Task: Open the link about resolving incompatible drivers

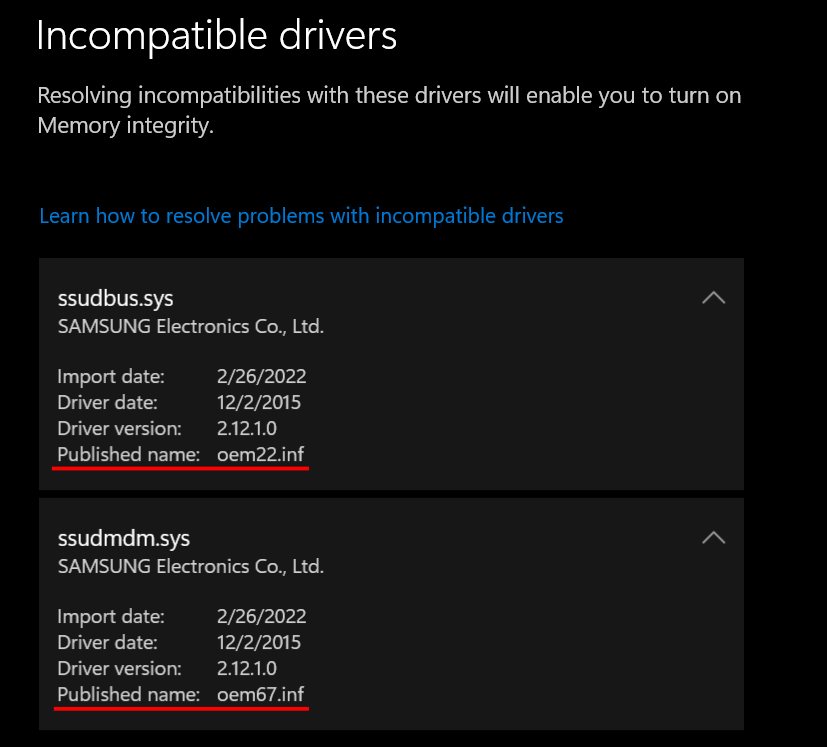Action: pos(300,215)
